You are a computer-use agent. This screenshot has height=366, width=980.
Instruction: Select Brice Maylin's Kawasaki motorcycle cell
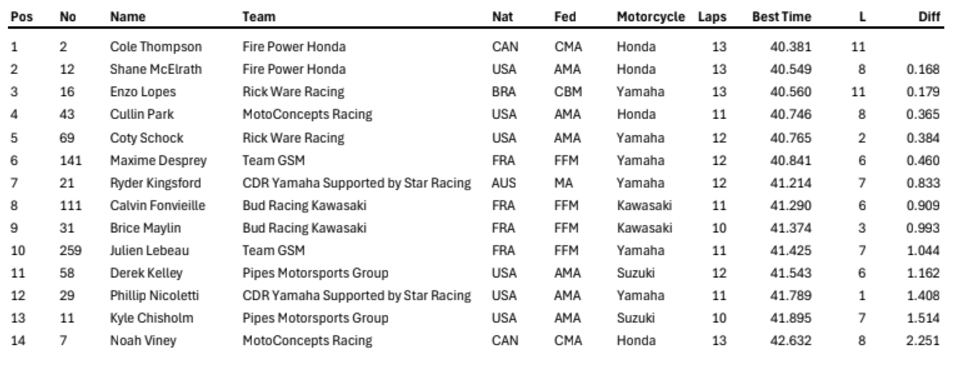point(644,228)
